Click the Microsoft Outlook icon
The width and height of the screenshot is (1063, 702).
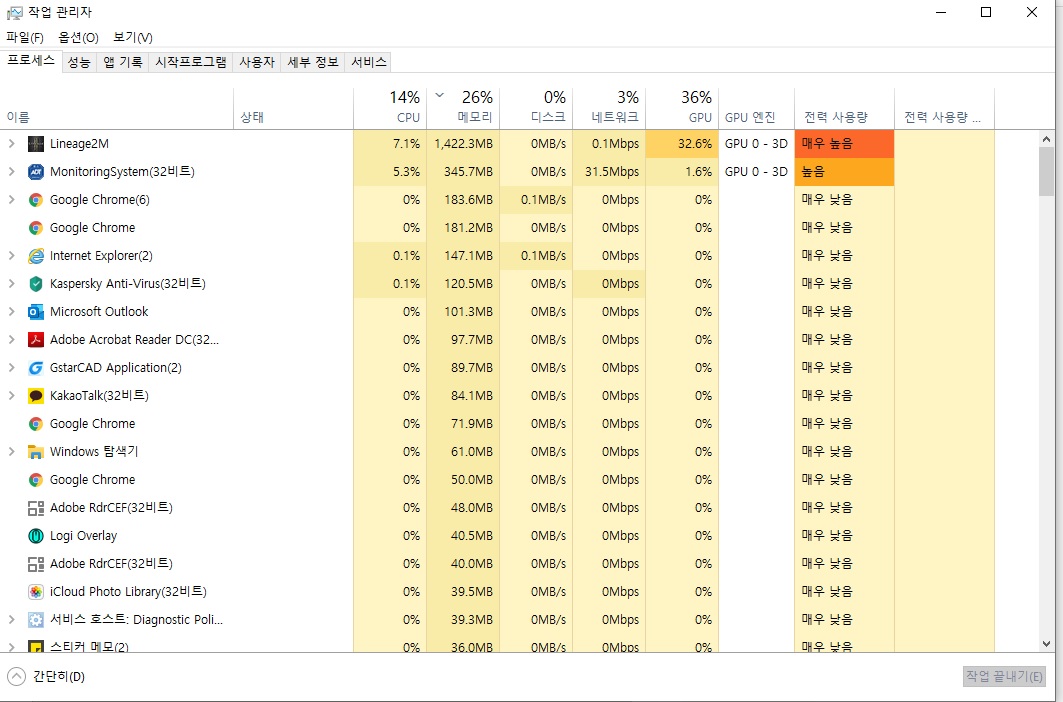click(36, 312)
